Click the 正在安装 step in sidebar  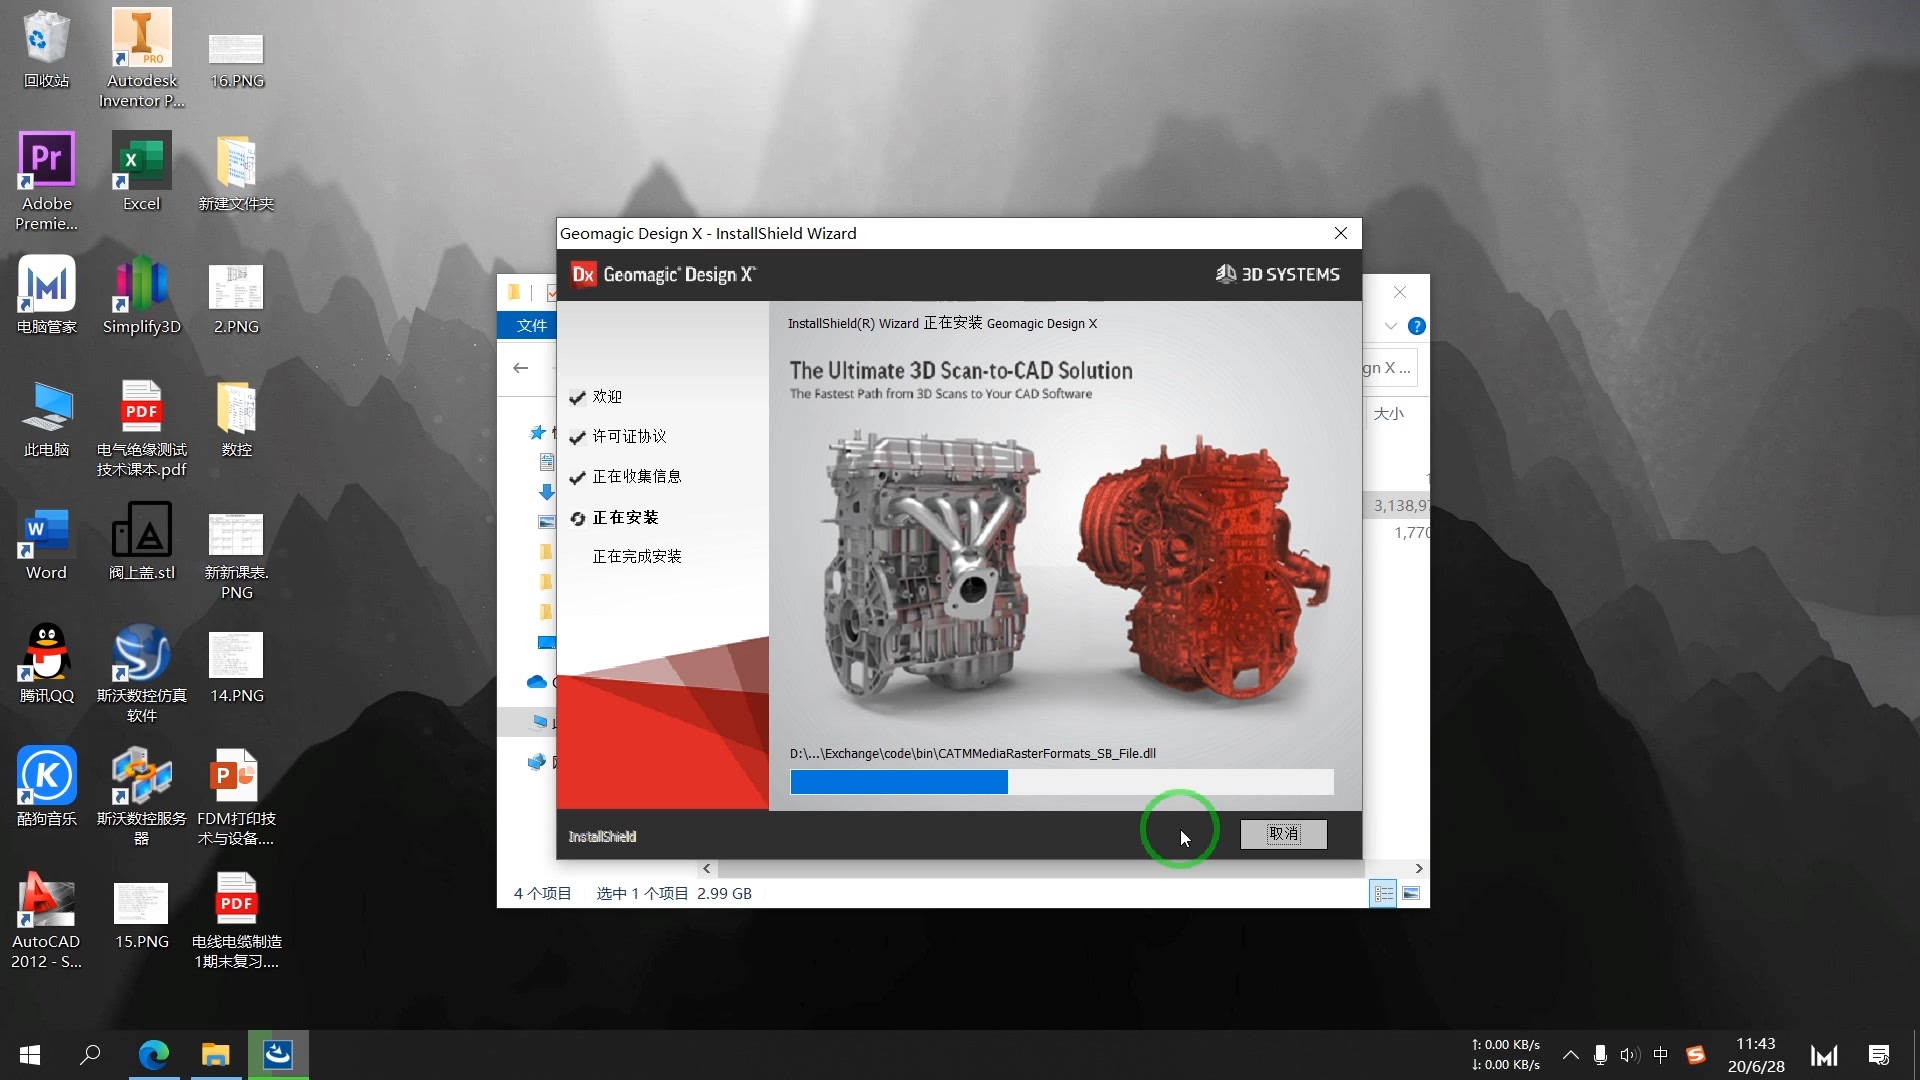click(x=625, y=517)
